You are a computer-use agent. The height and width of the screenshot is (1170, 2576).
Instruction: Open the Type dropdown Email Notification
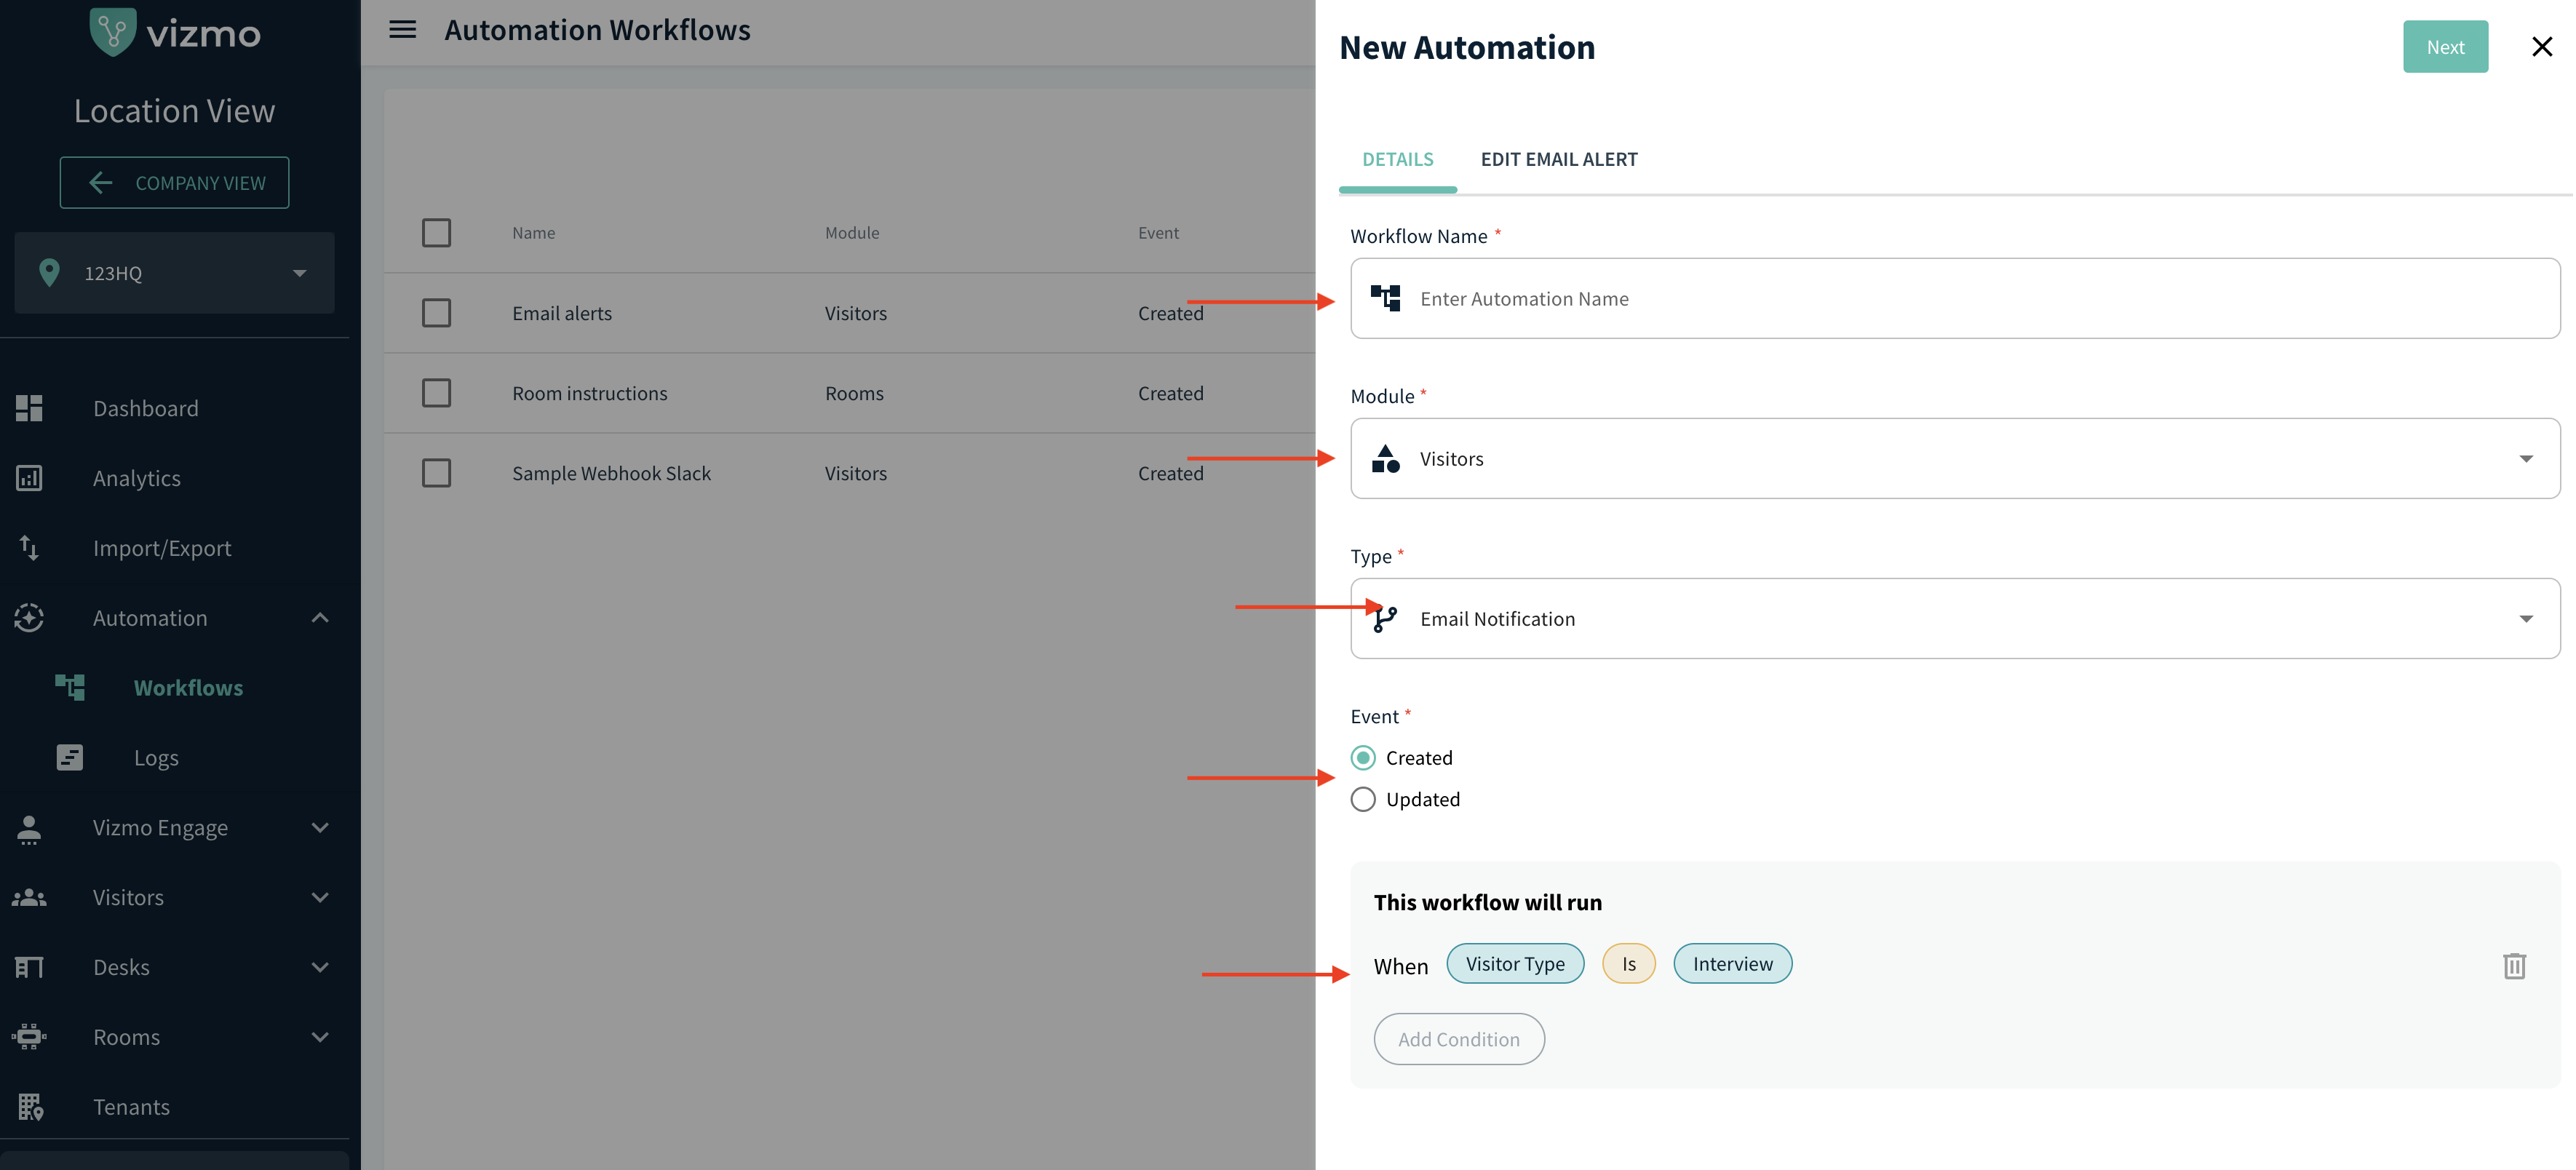[1954, 619]
